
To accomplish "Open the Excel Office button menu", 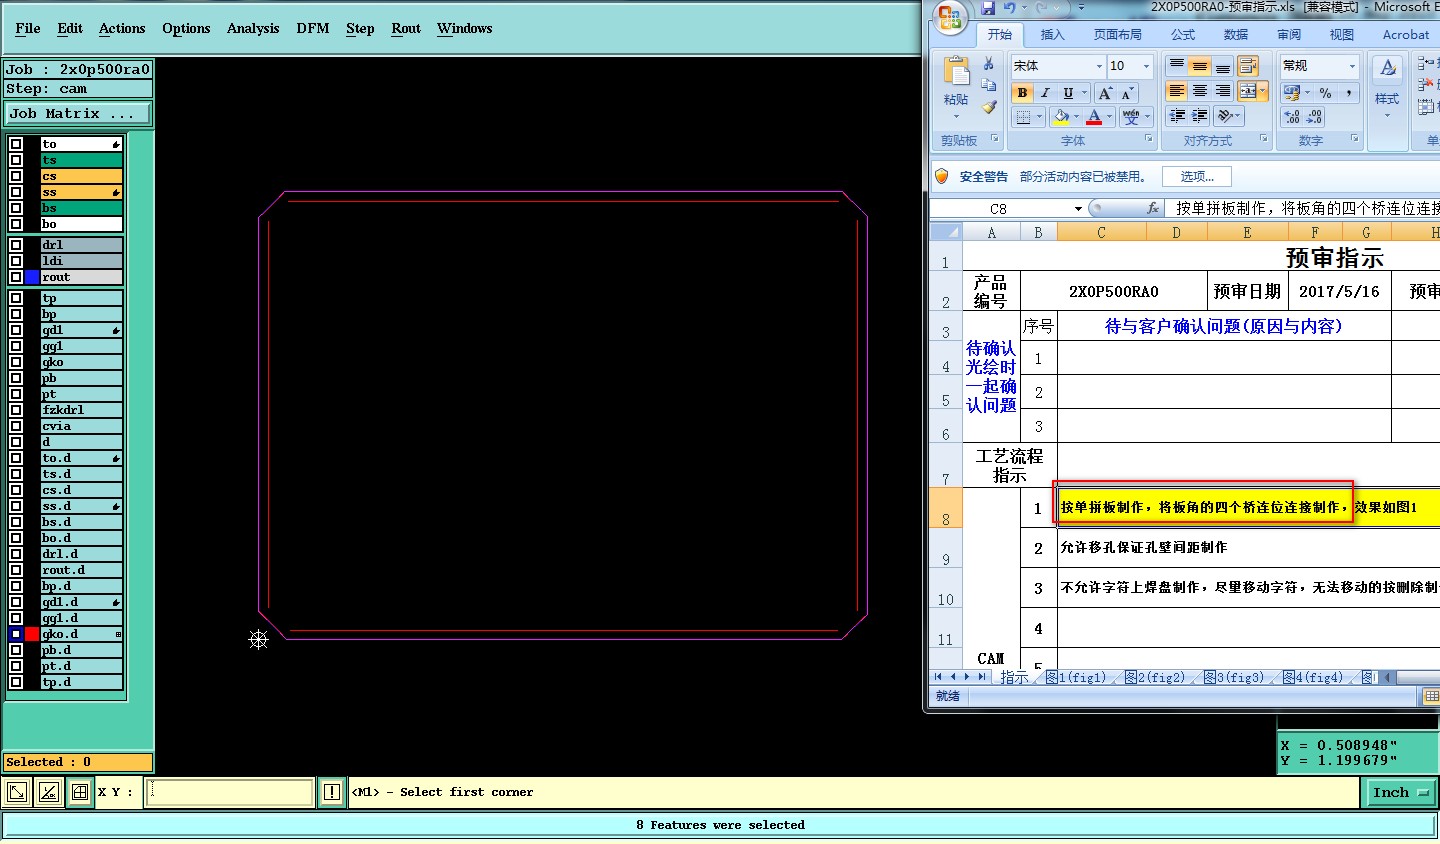I will (x=949, y=19).
